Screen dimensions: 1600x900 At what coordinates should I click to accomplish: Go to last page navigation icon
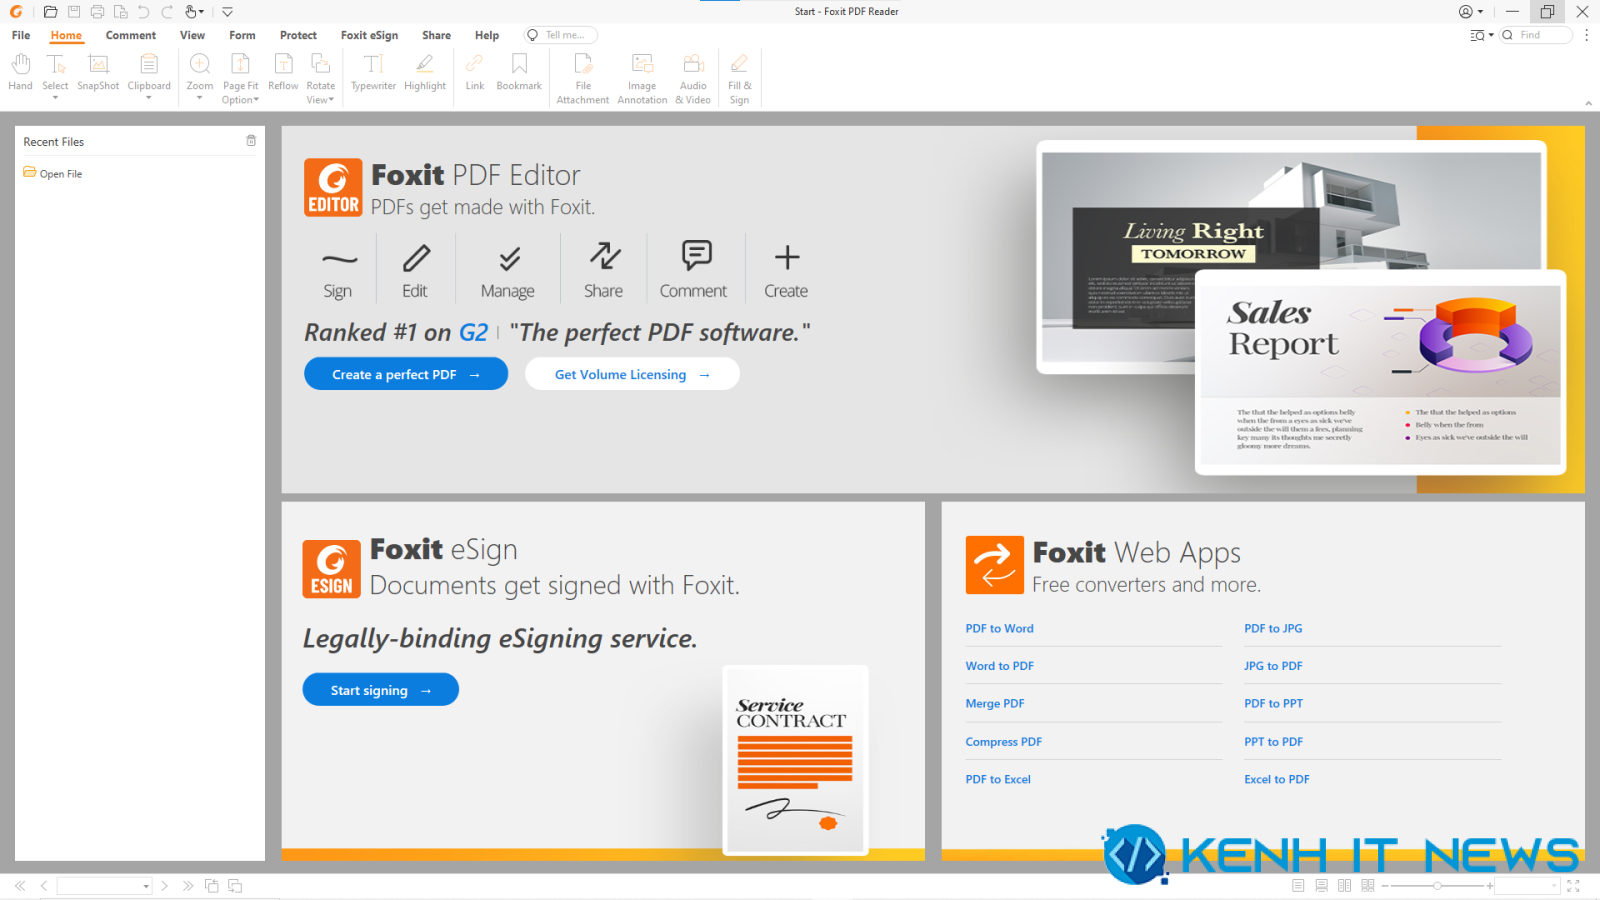187,886
